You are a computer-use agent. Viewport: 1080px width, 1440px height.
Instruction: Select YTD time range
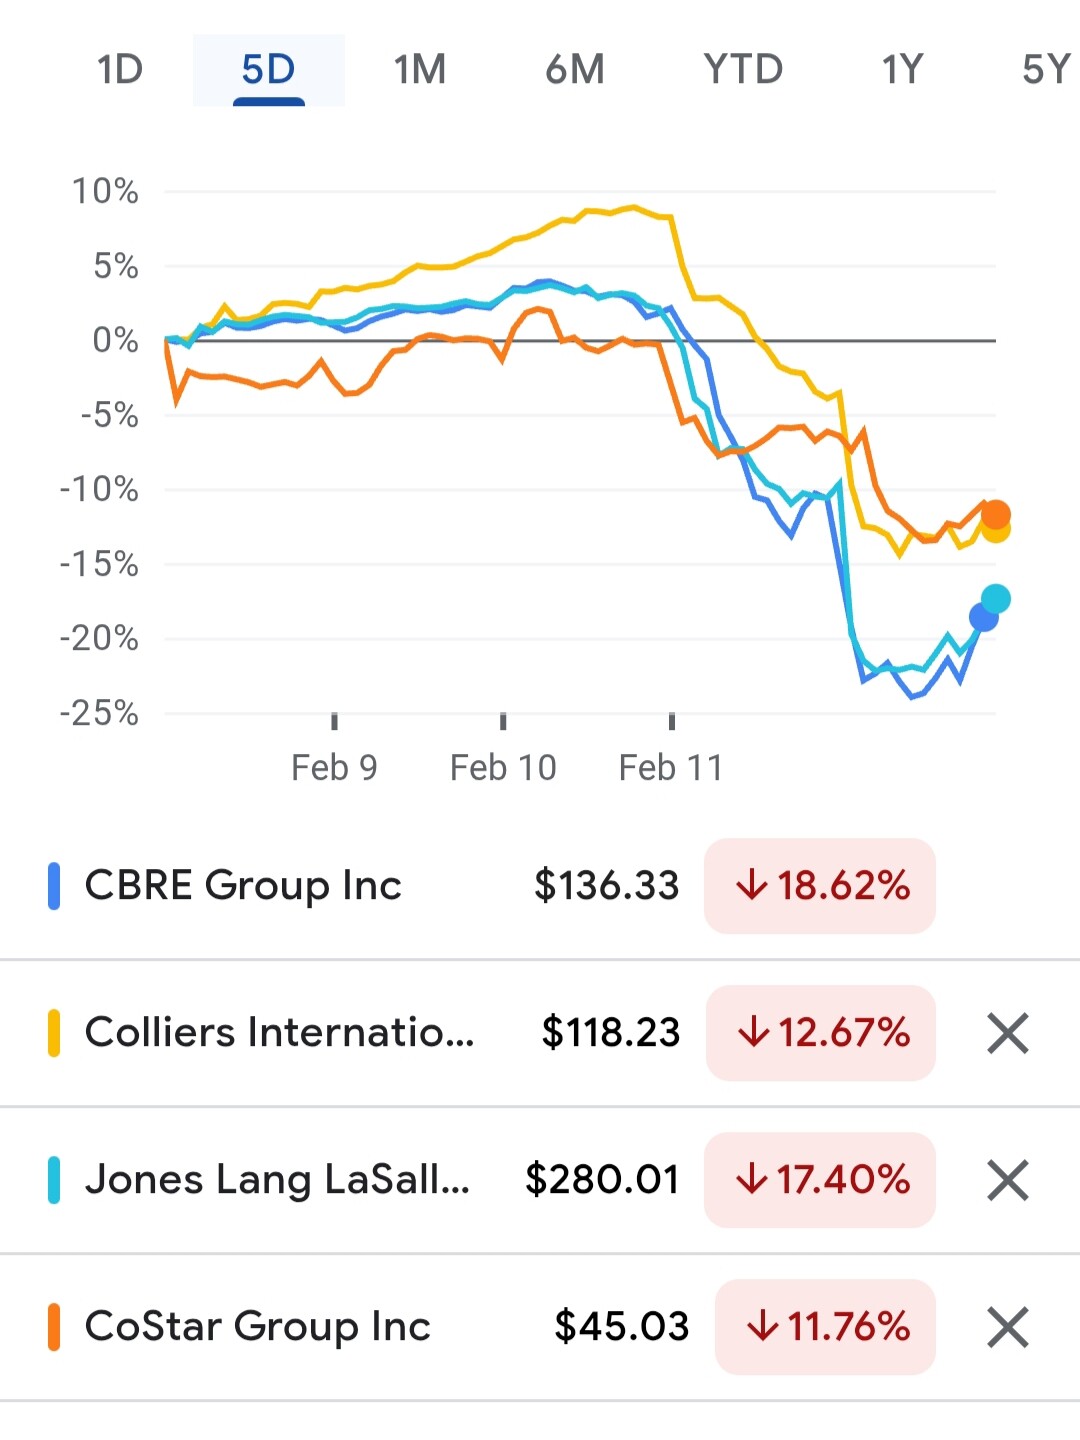743,70
